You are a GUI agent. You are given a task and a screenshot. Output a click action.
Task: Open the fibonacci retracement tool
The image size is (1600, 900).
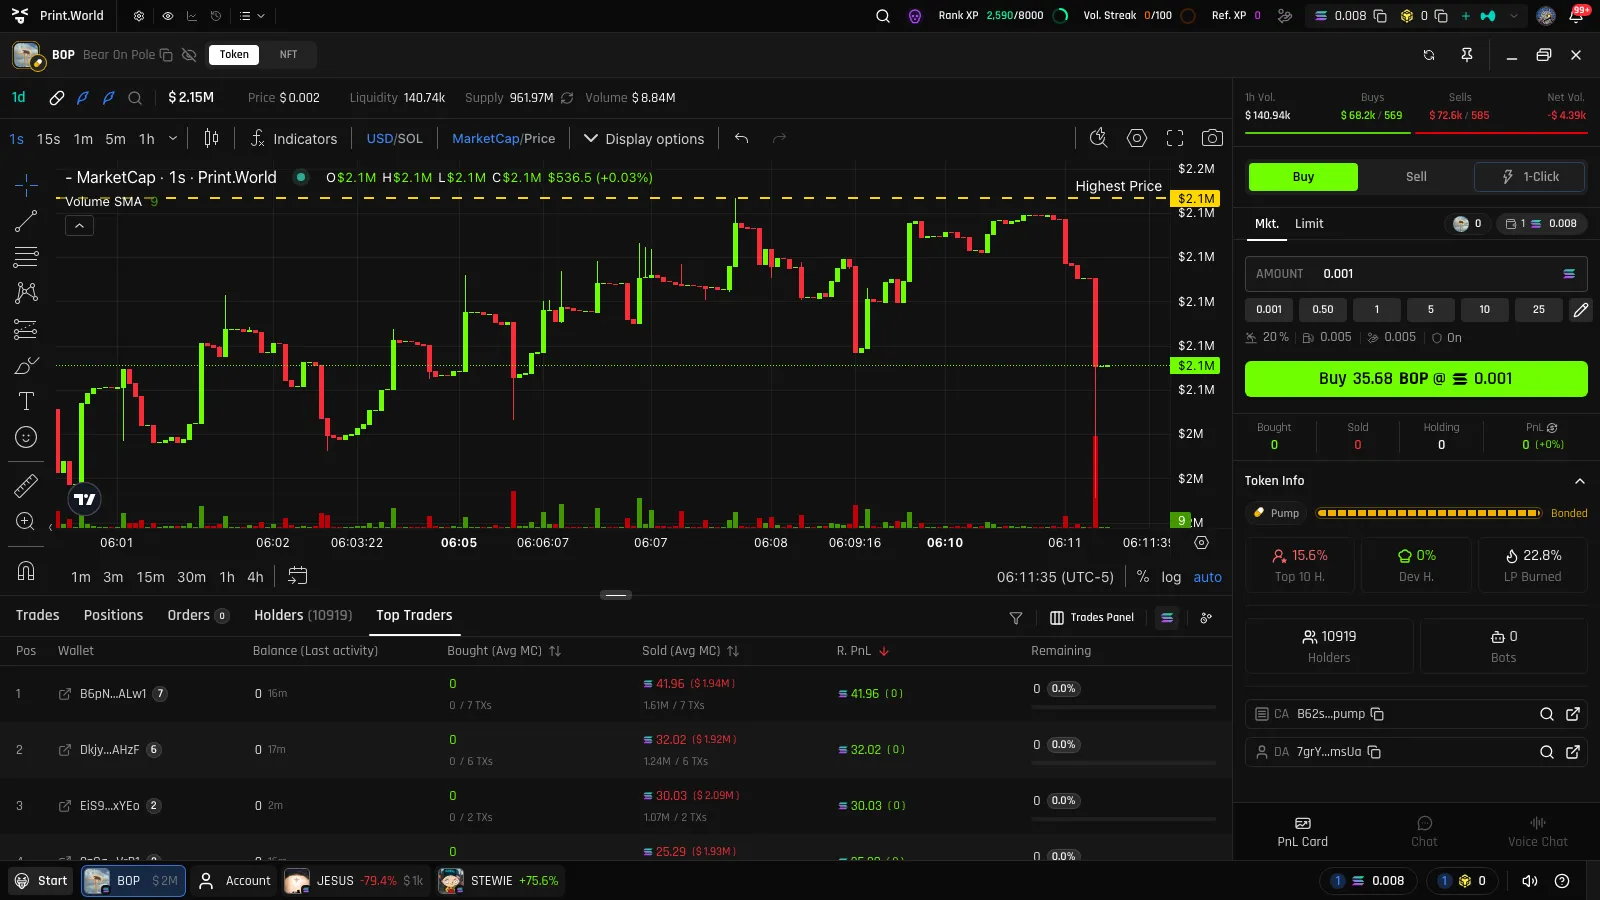pos(26,257)
